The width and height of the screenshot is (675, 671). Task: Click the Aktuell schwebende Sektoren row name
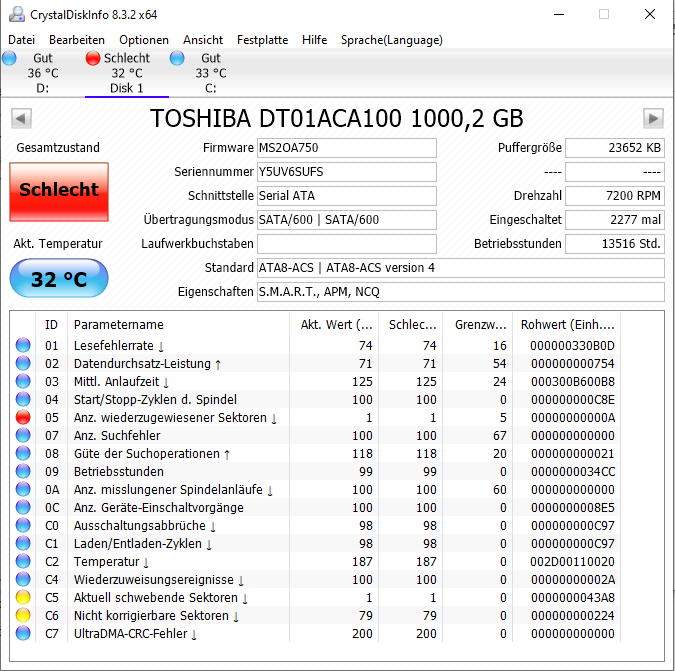(160, 597)
